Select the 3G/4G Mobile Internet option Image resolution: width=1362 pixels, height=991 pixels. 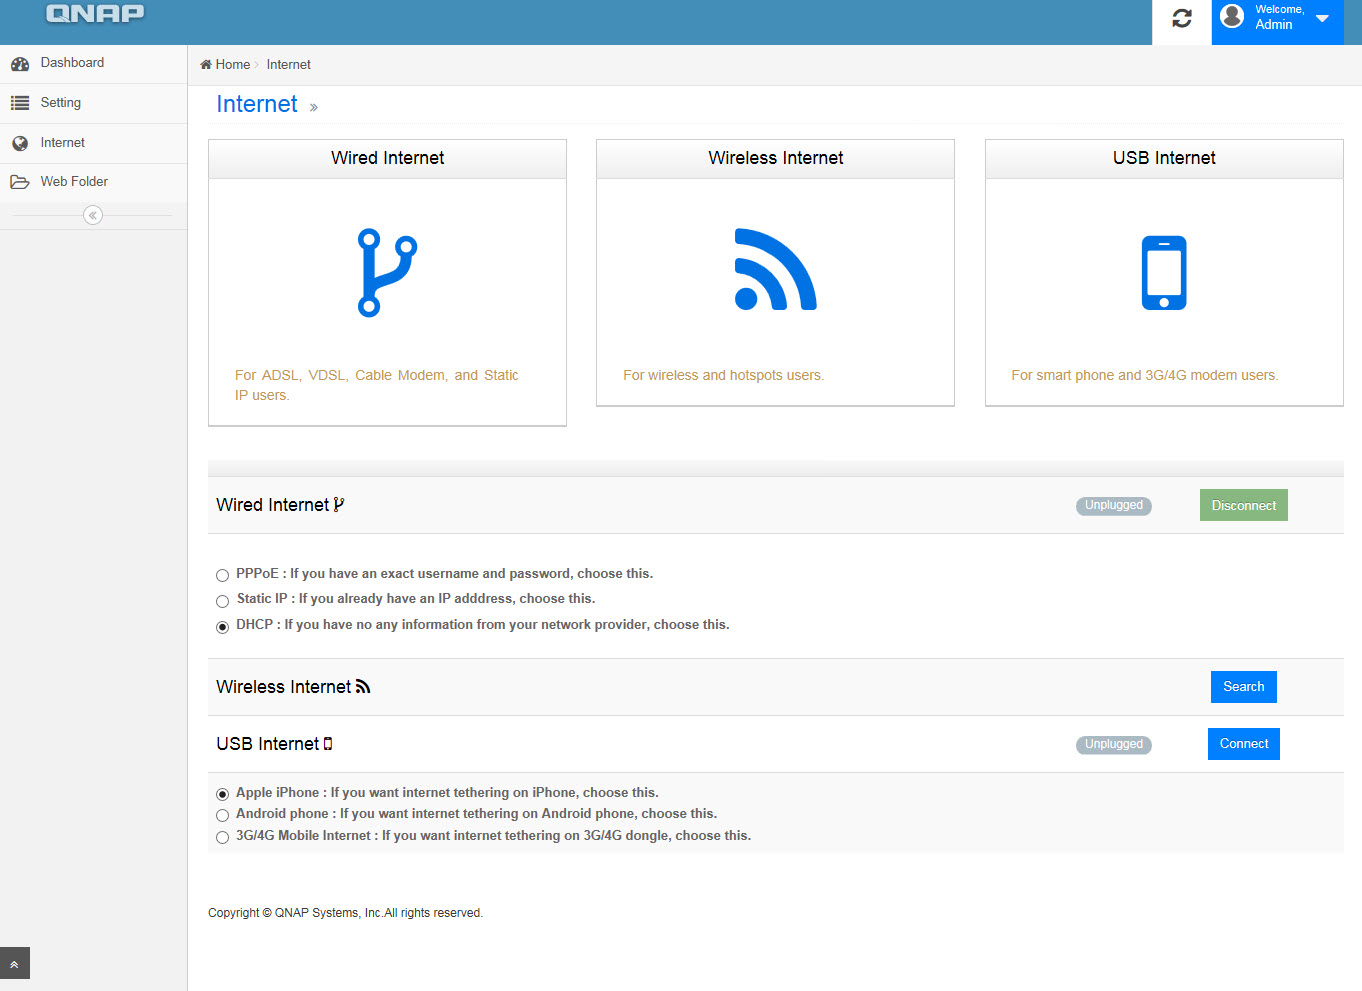(x=222, y=837)
